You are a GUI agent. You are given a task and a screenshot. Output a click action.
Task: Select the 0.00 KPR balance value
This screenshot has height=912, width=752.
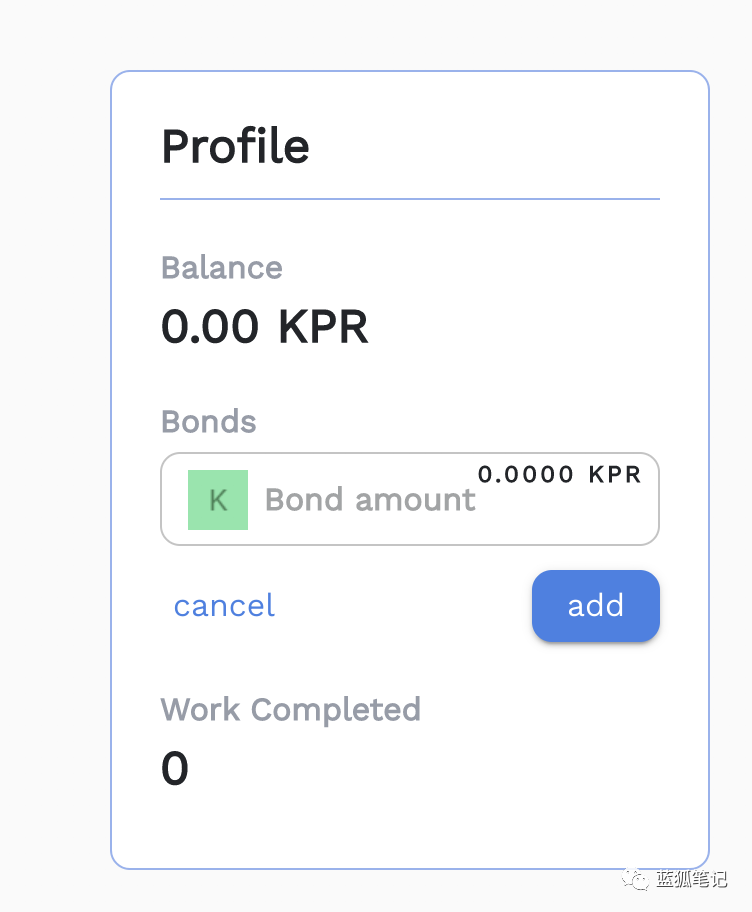point(264,327)
